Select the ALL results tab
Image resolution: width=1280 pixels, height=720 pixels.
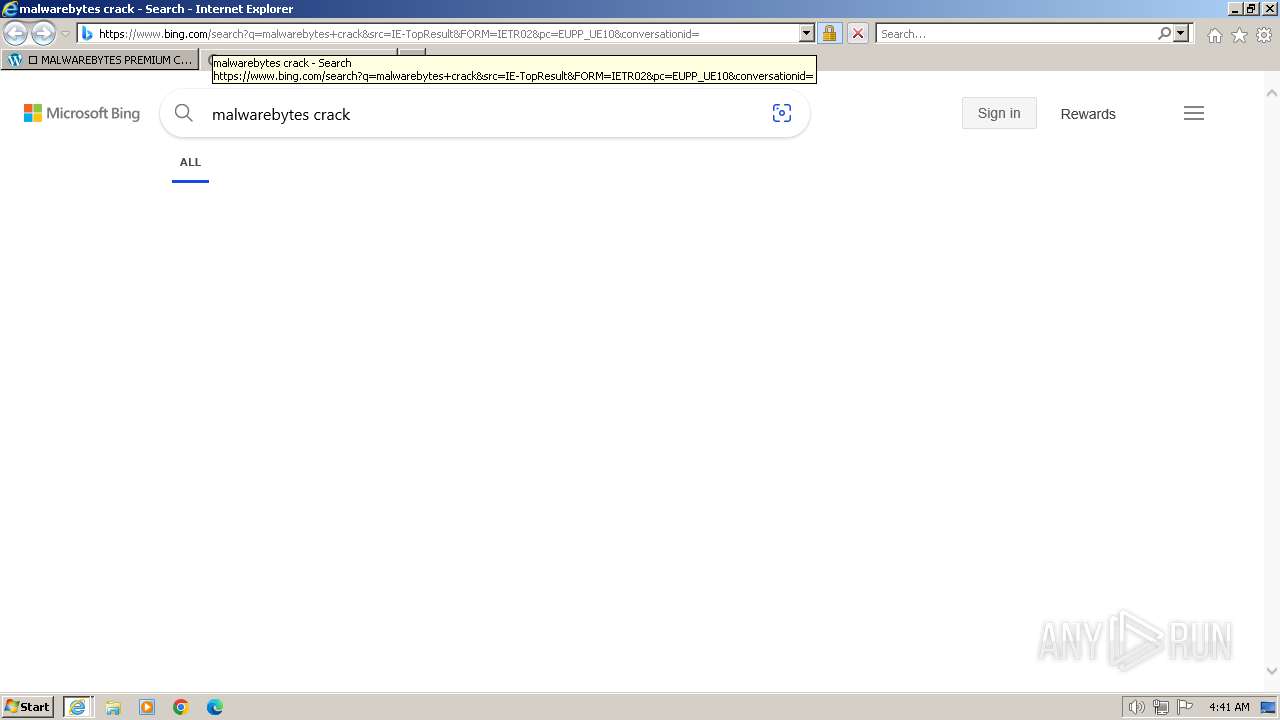click(190, 162)
